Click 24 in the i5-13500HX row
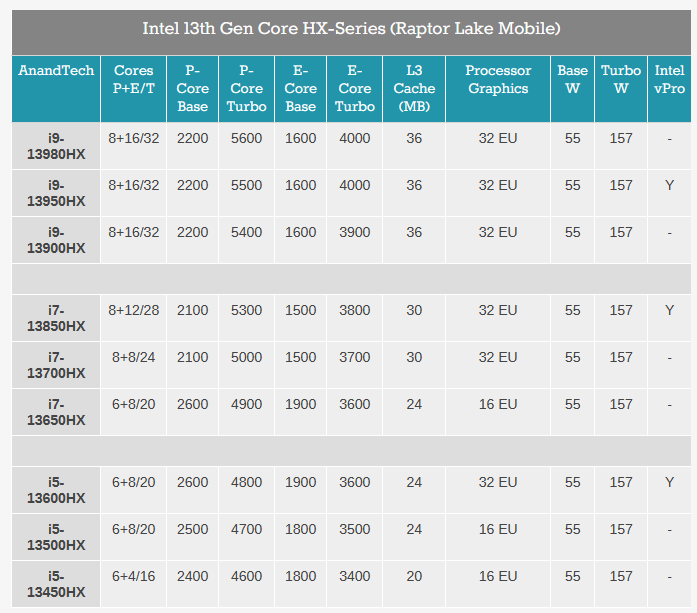 [x=414, y=529]
